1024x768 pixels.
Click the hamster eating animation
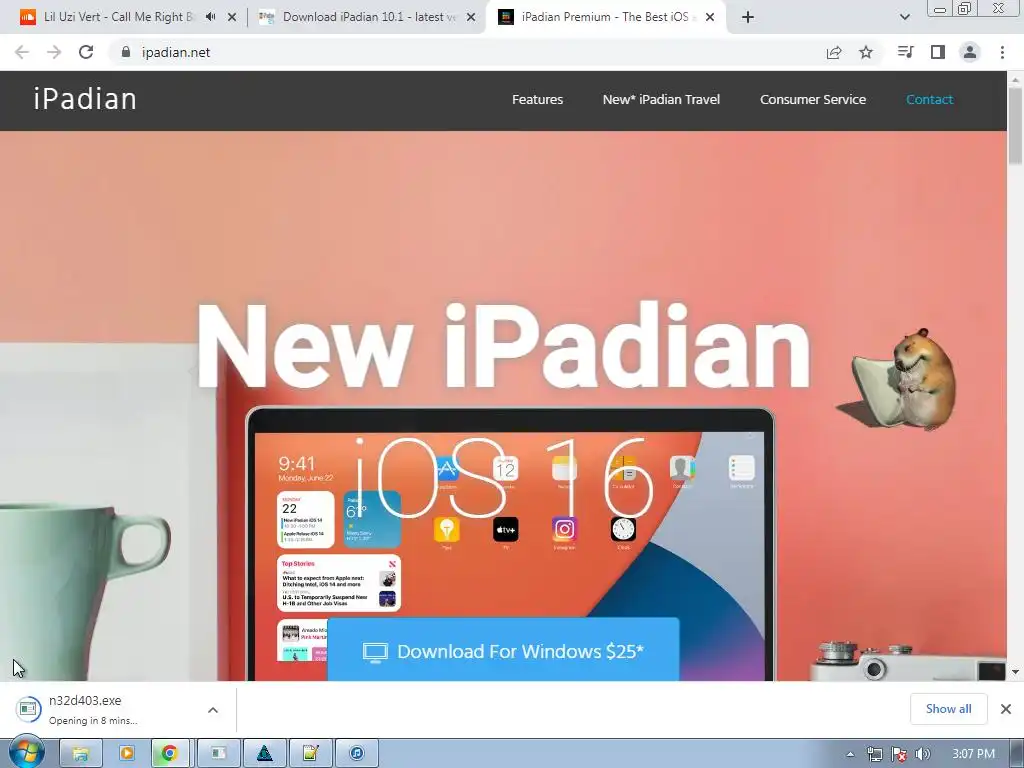pos(898,380)
